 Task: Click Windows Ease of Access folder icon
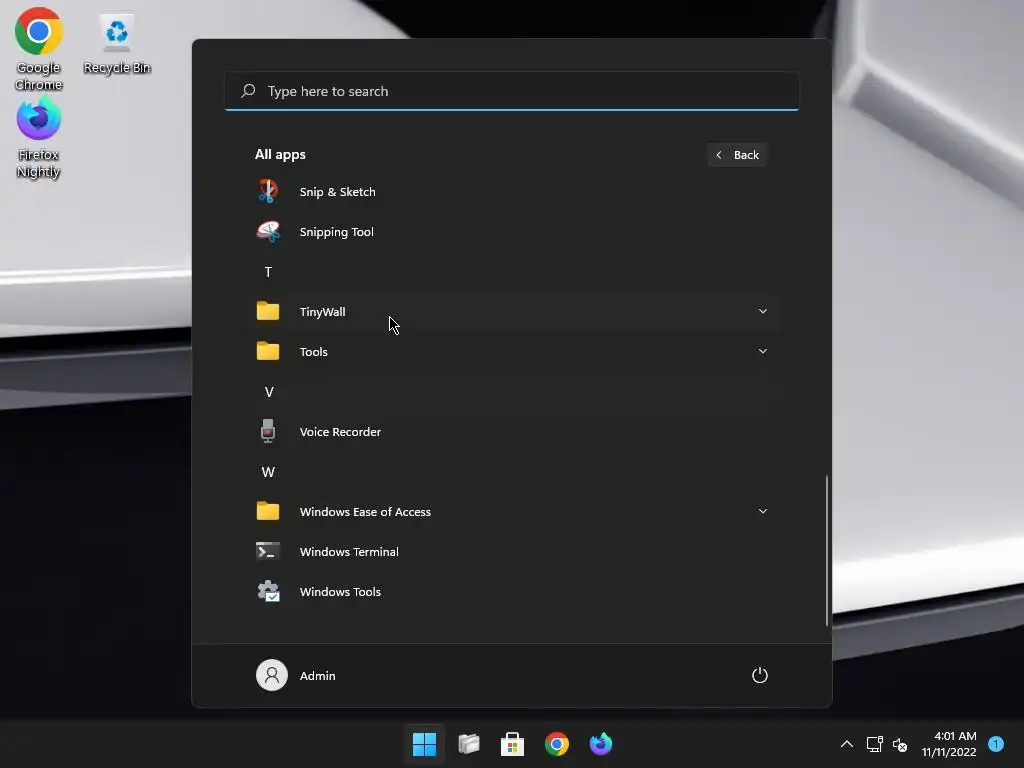tap(268, 511)
